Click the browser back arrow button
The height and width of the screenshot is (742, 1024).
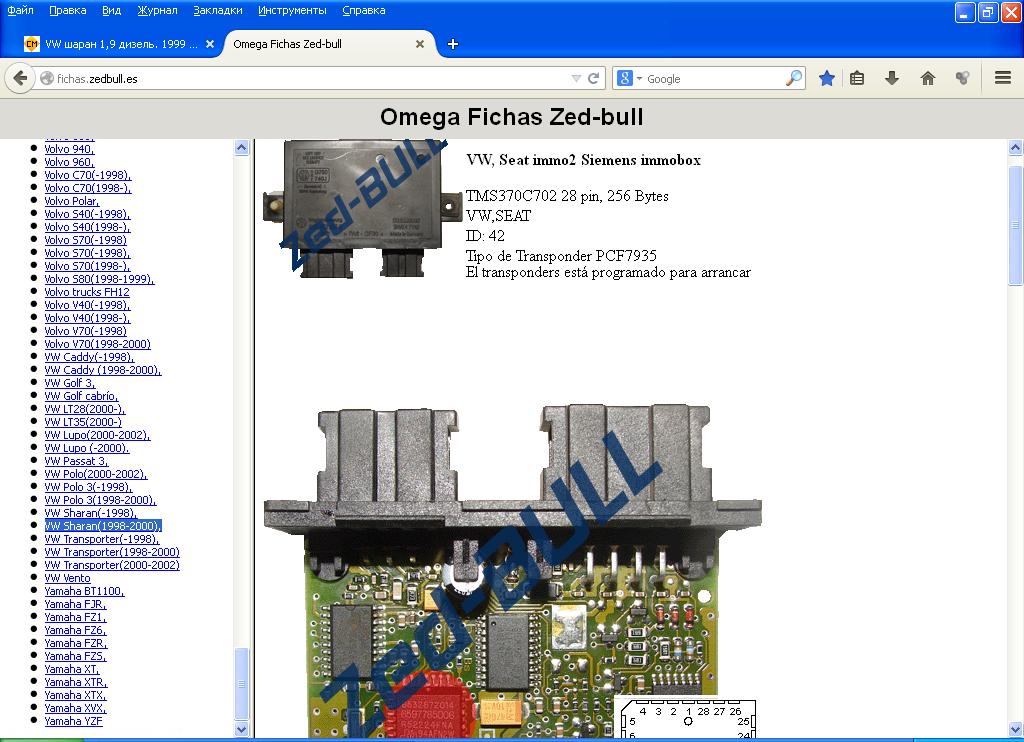point(21,78)
